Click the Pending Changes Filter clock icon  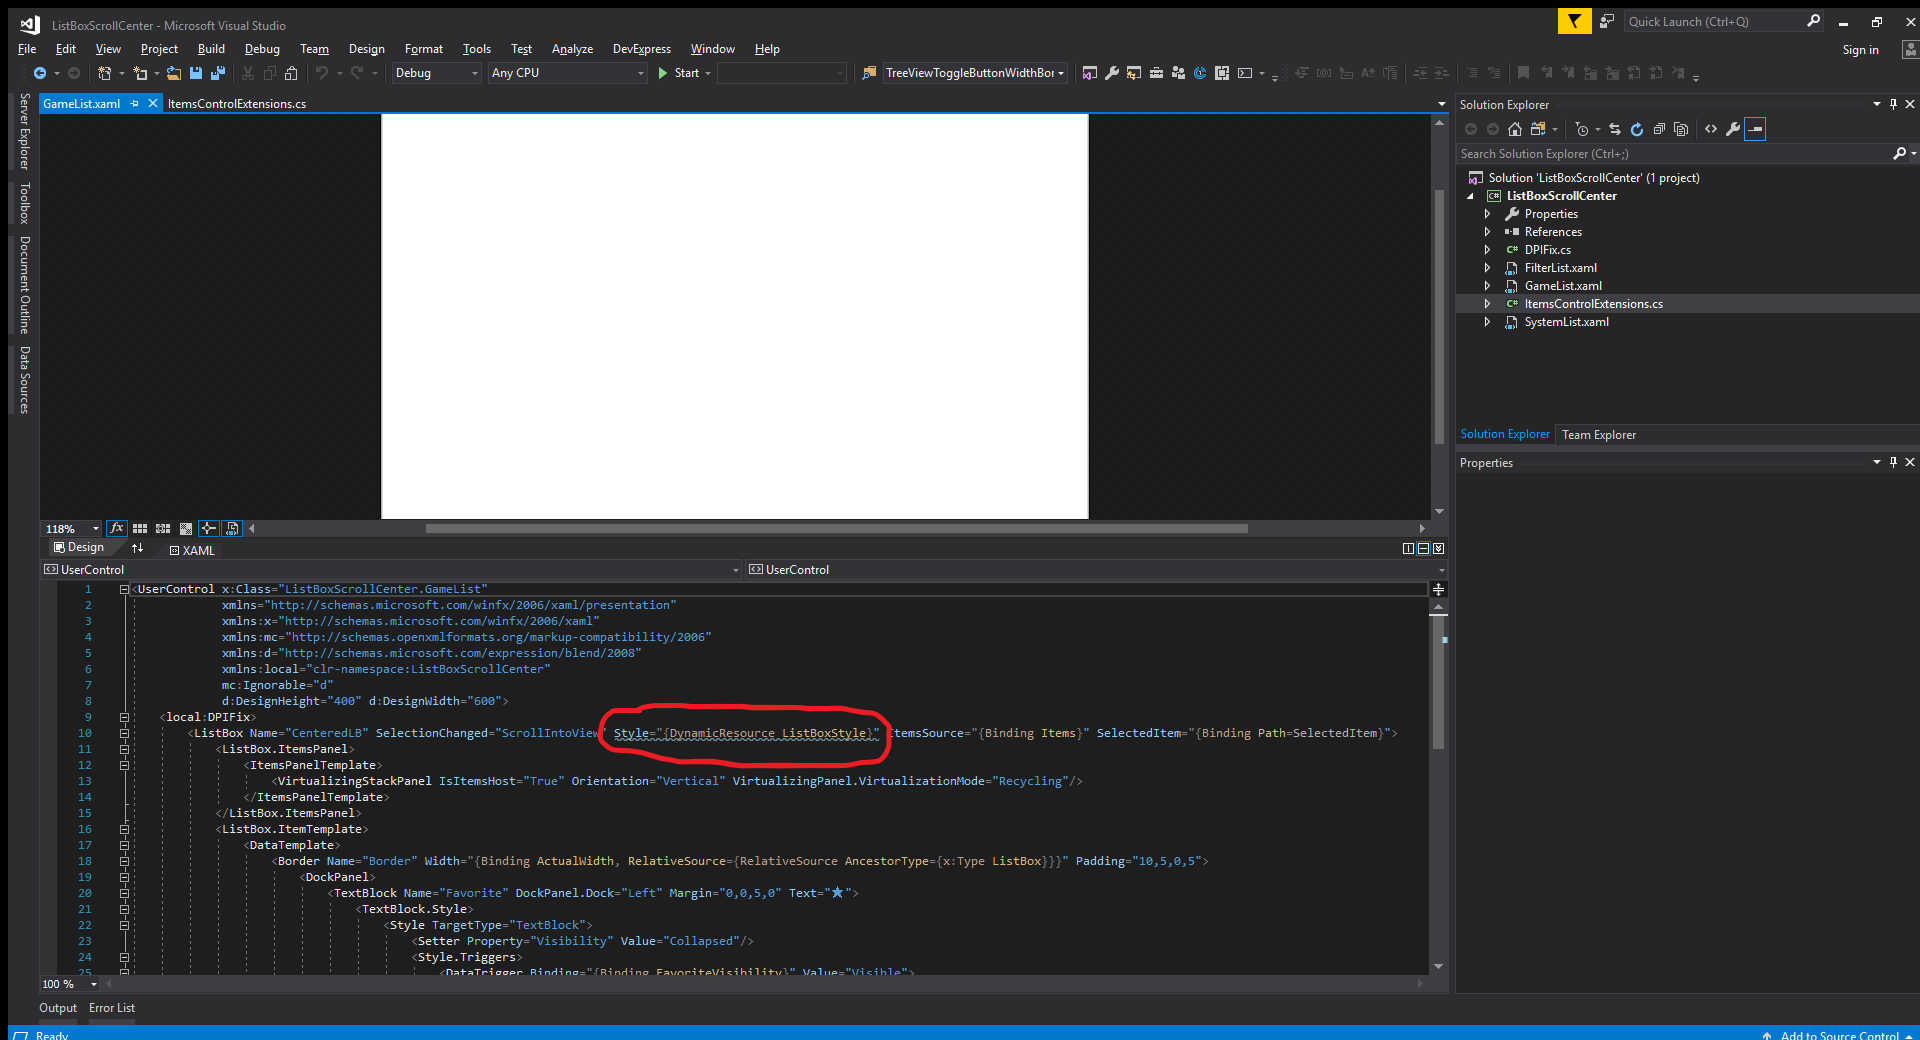1582,129
